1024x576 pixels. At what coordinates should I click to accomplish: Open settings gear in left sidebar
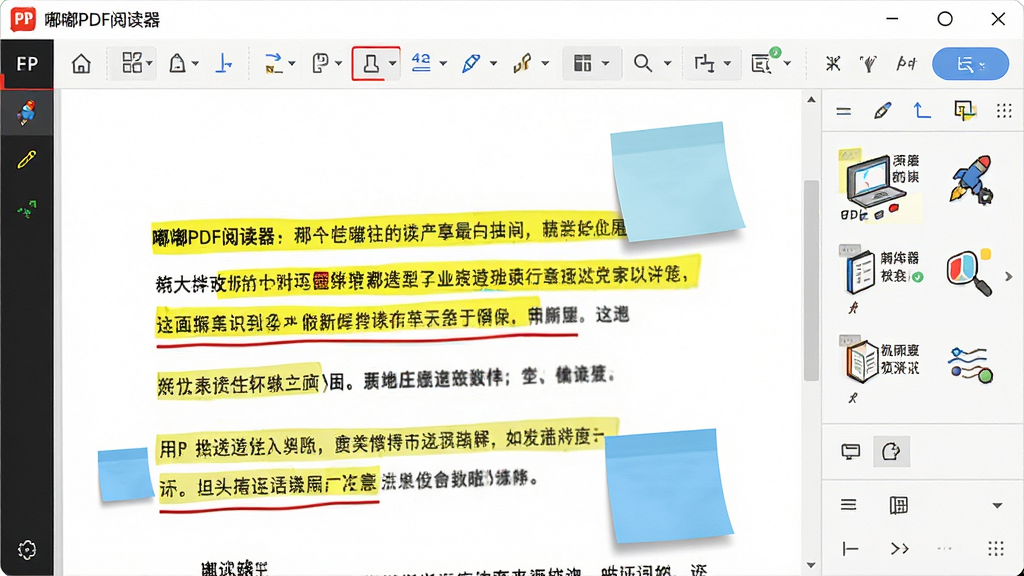click(x=27, y=550)
